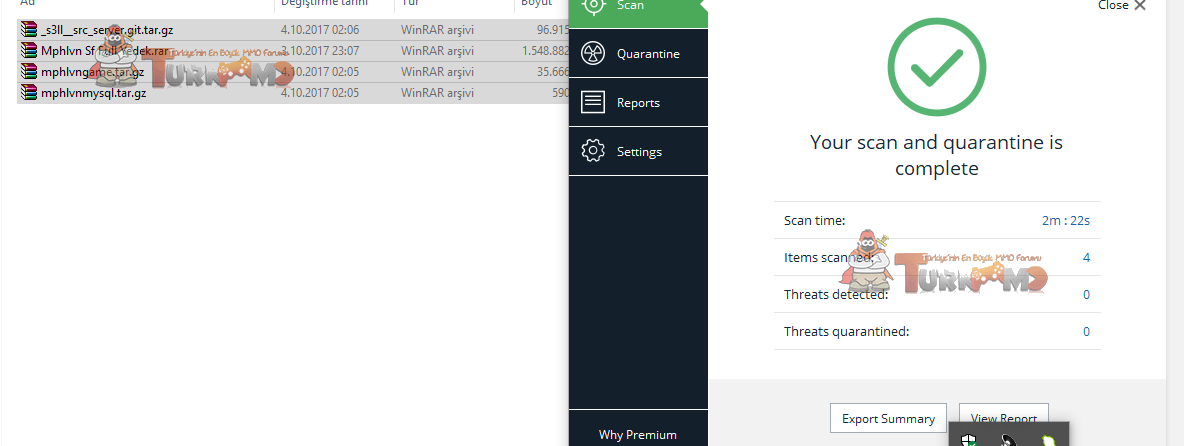Screen dimensions: 1184x446
Task: Select the mphlvngame.tar.gz file row
Action: (92, 72)
